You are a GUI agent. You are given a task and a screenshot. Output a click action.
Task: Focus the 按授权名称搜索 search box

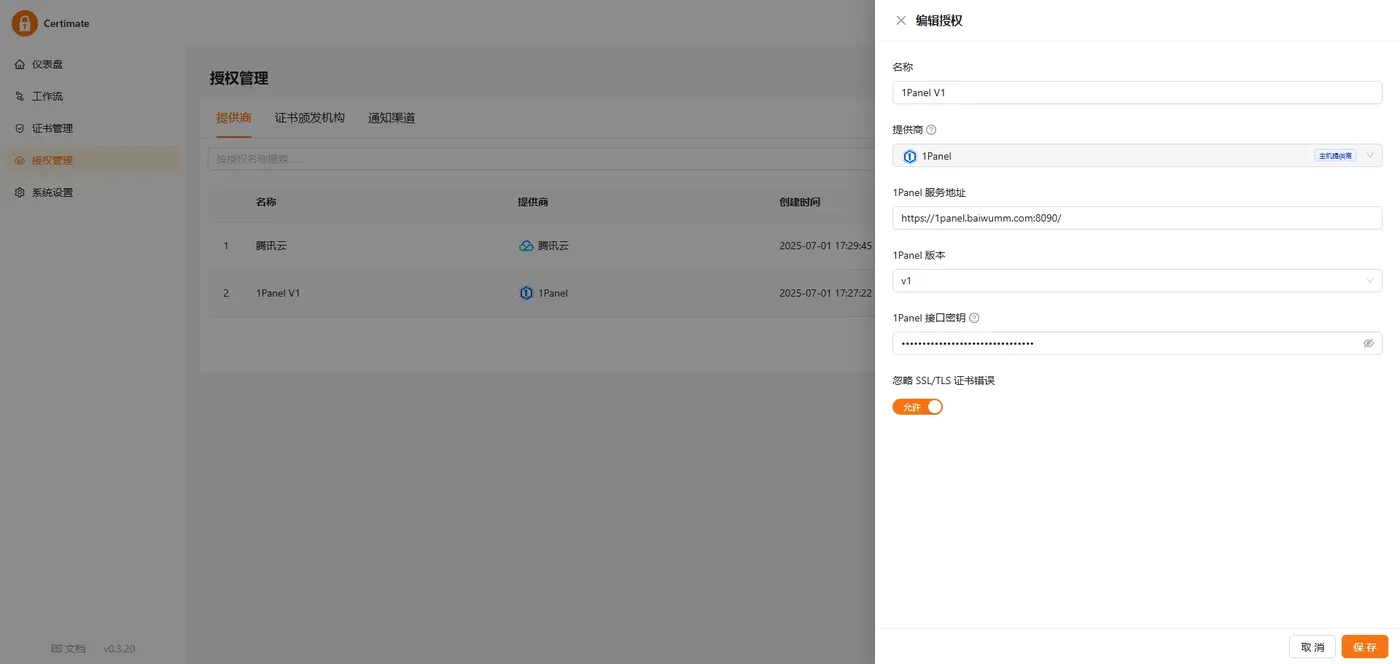pyautogui.click(x=540, y=159)
